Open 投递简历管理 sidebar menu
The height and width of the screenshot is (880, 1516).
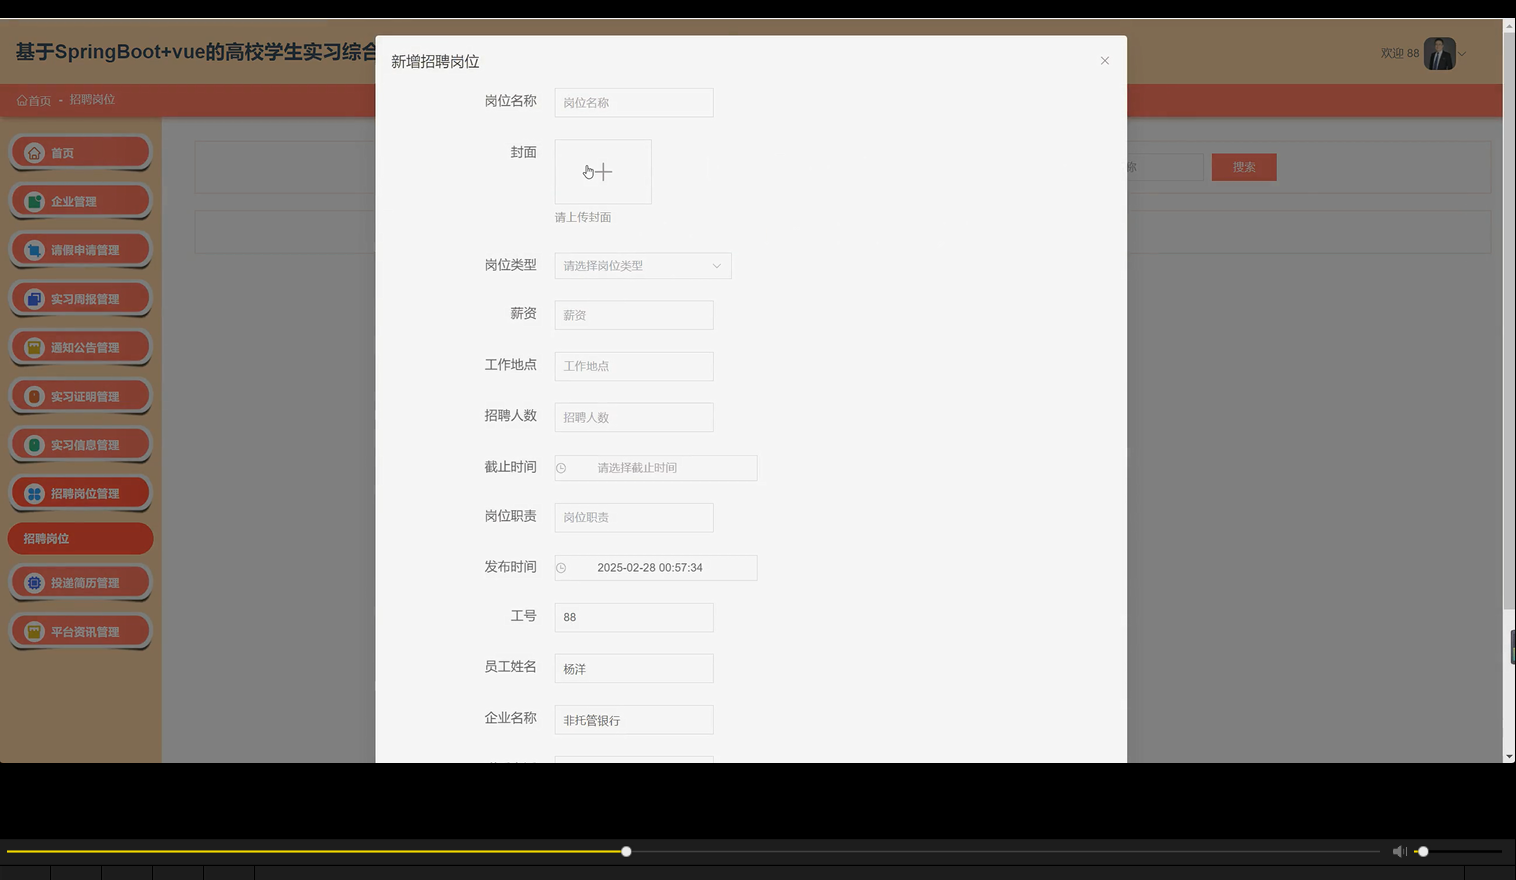coord(80,583)
